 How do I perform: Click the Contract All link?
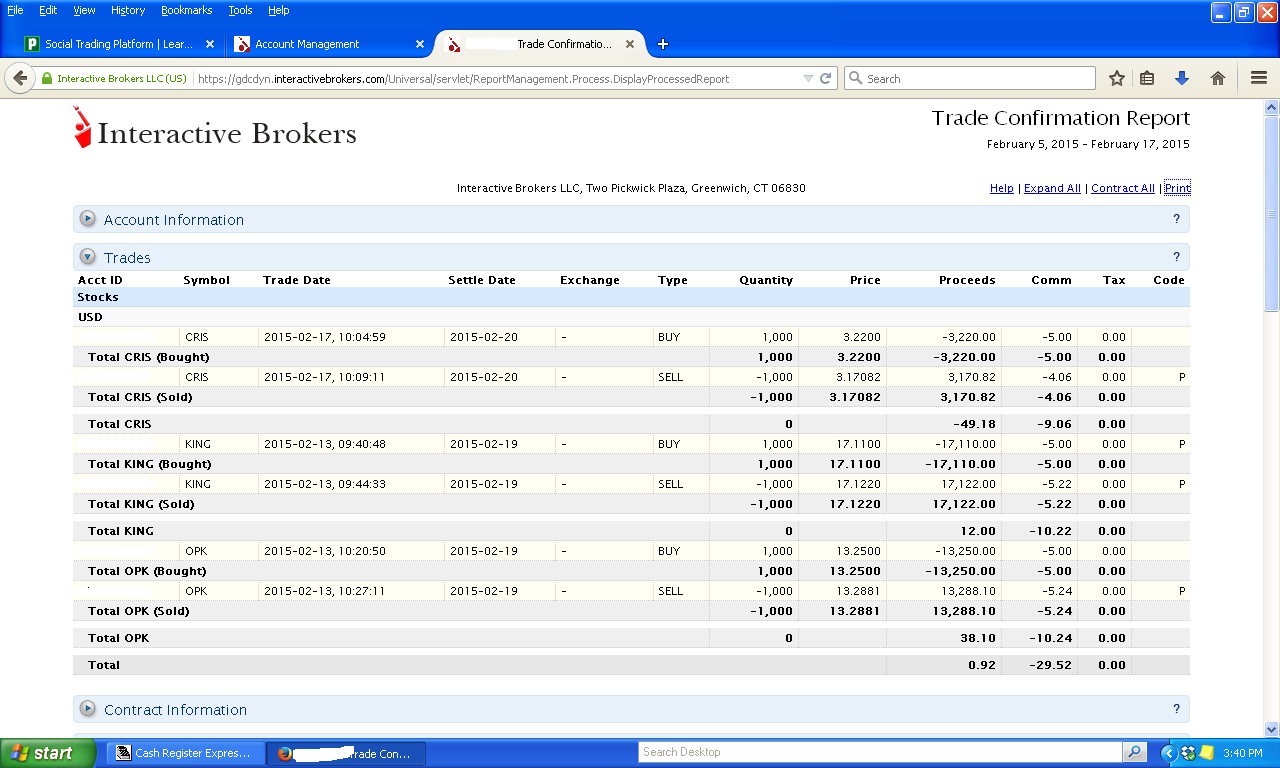1123,188
